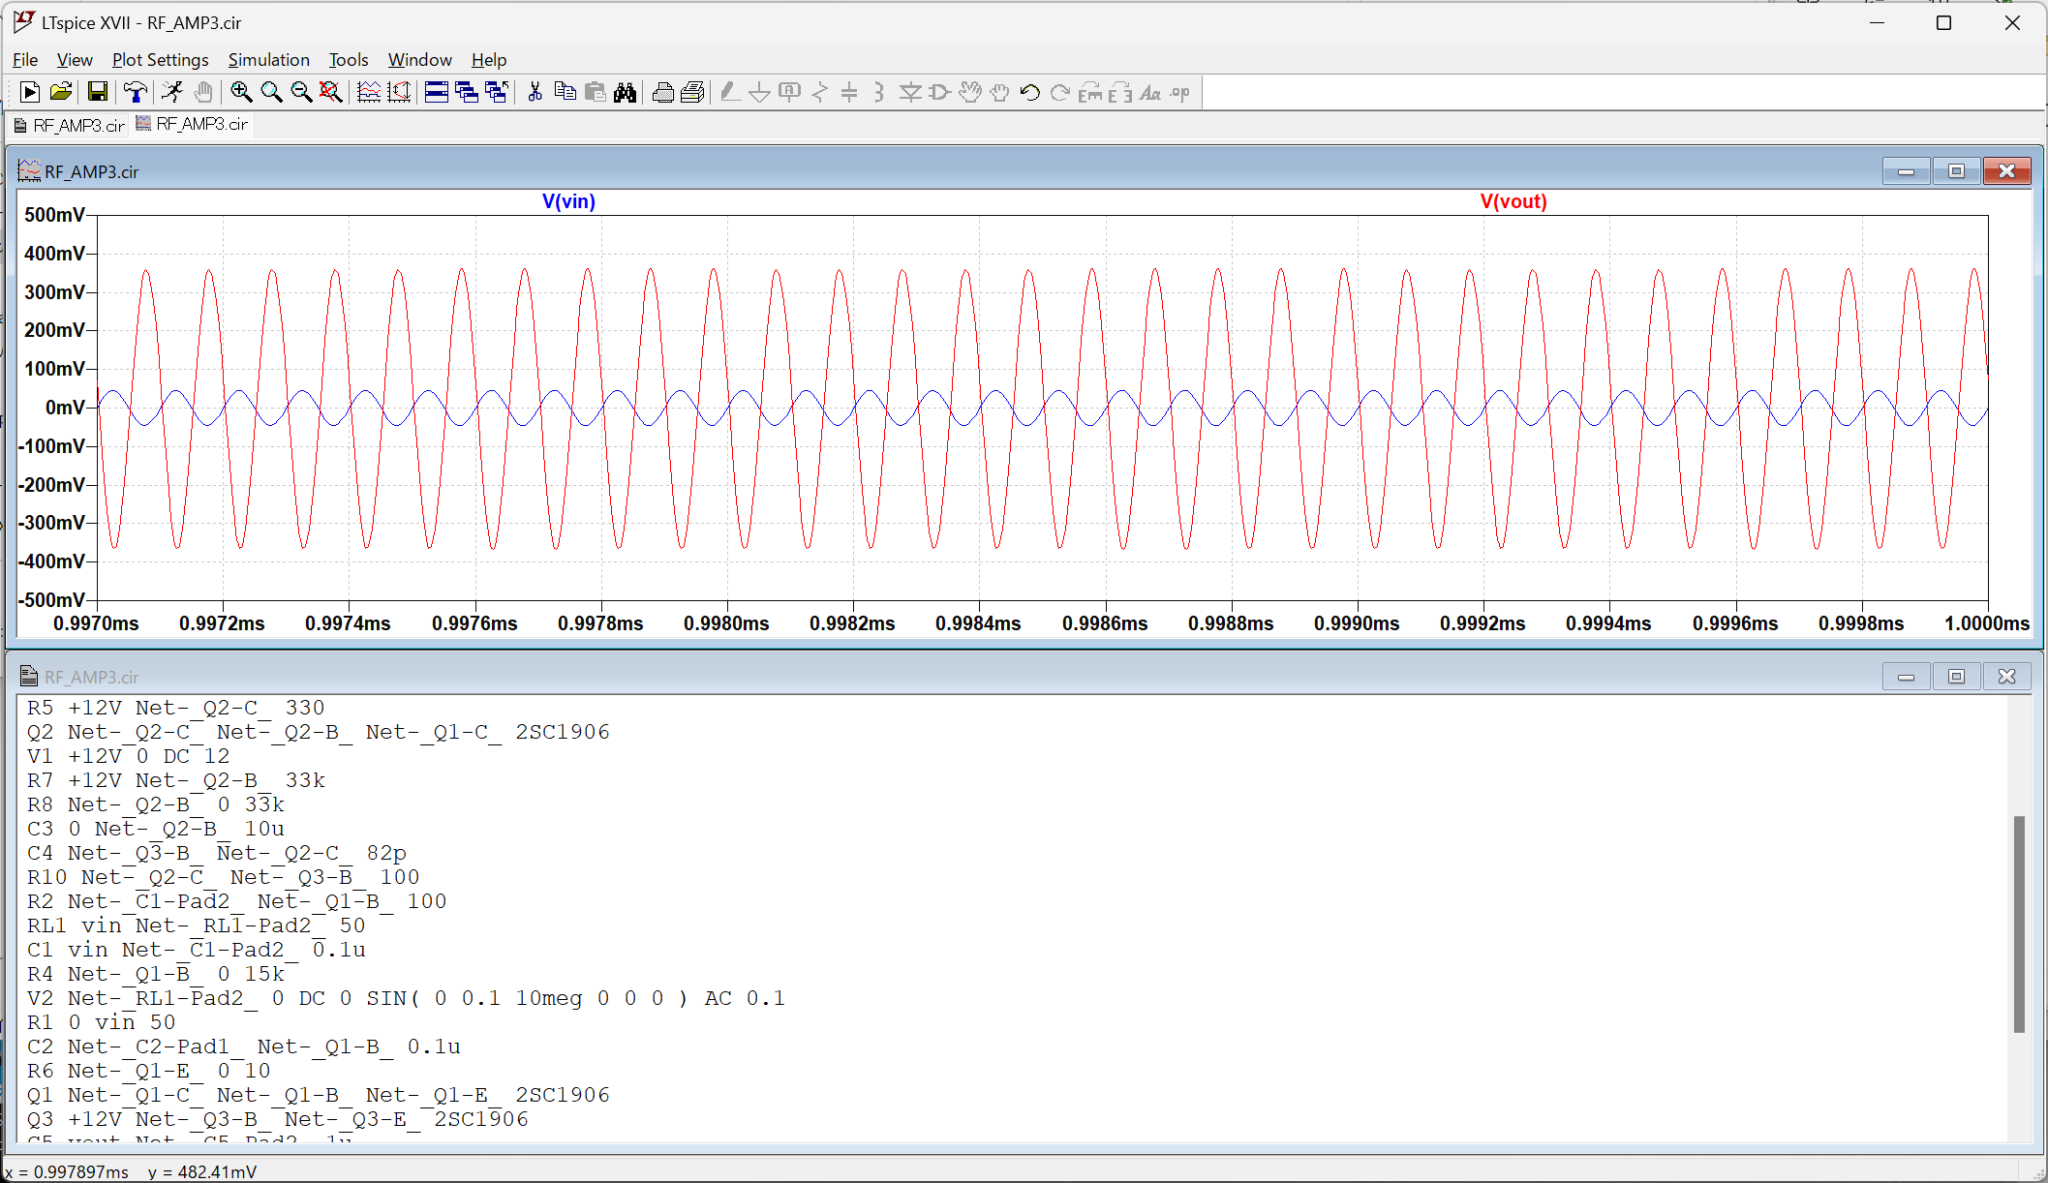2048x1183 pixels.
Task: Save the file with the floppy icon
Action: (97, 93)
